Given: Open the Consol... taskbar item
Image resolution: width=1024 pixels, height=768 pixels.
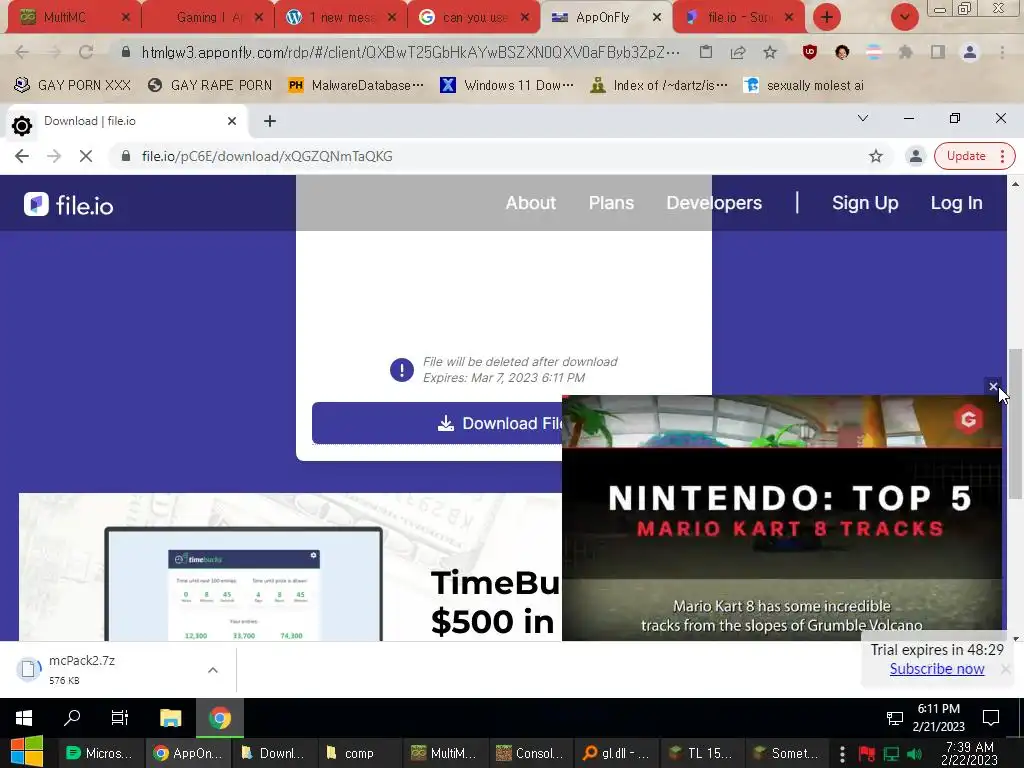Looking at the screenshot, I should coord(530,753).
